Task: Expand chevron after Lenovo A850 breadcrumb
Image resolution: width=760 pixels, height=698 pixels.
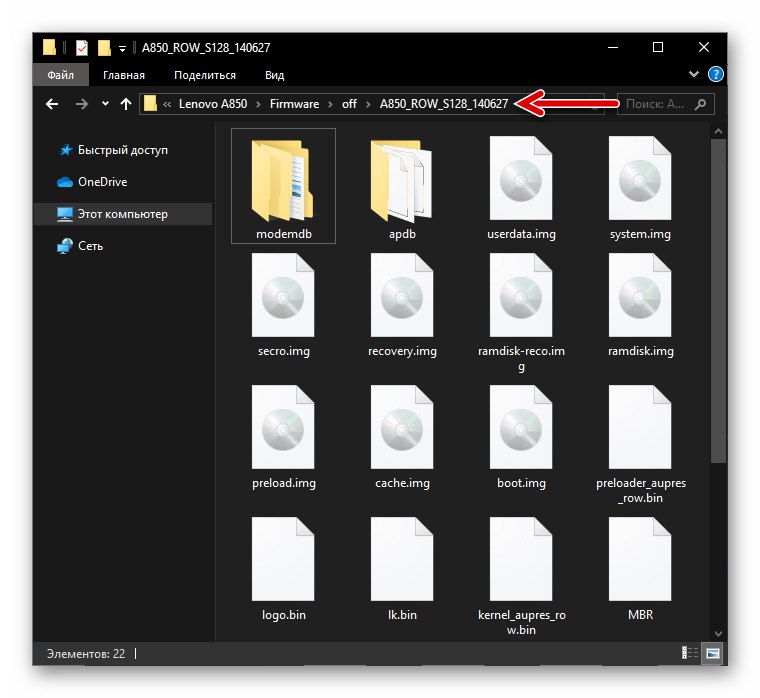Action: click(258, 104)
